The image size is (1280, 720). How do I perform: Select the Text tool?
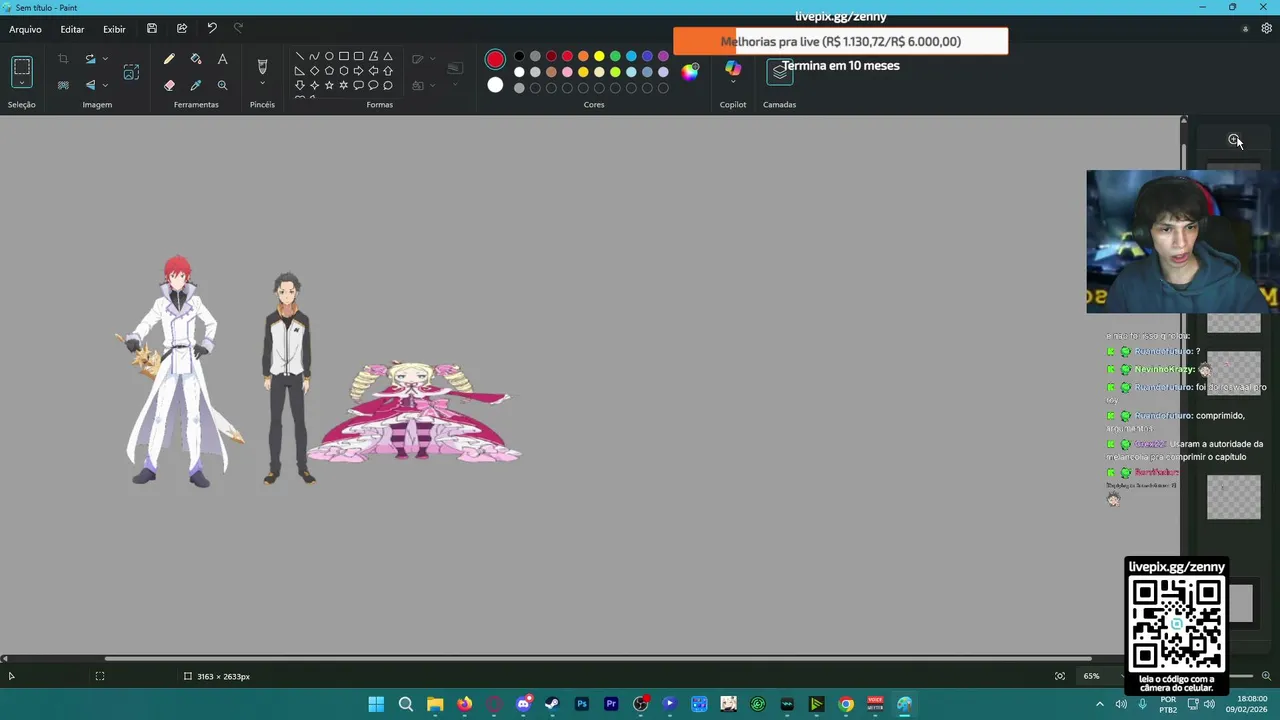[x=222, y=59]
